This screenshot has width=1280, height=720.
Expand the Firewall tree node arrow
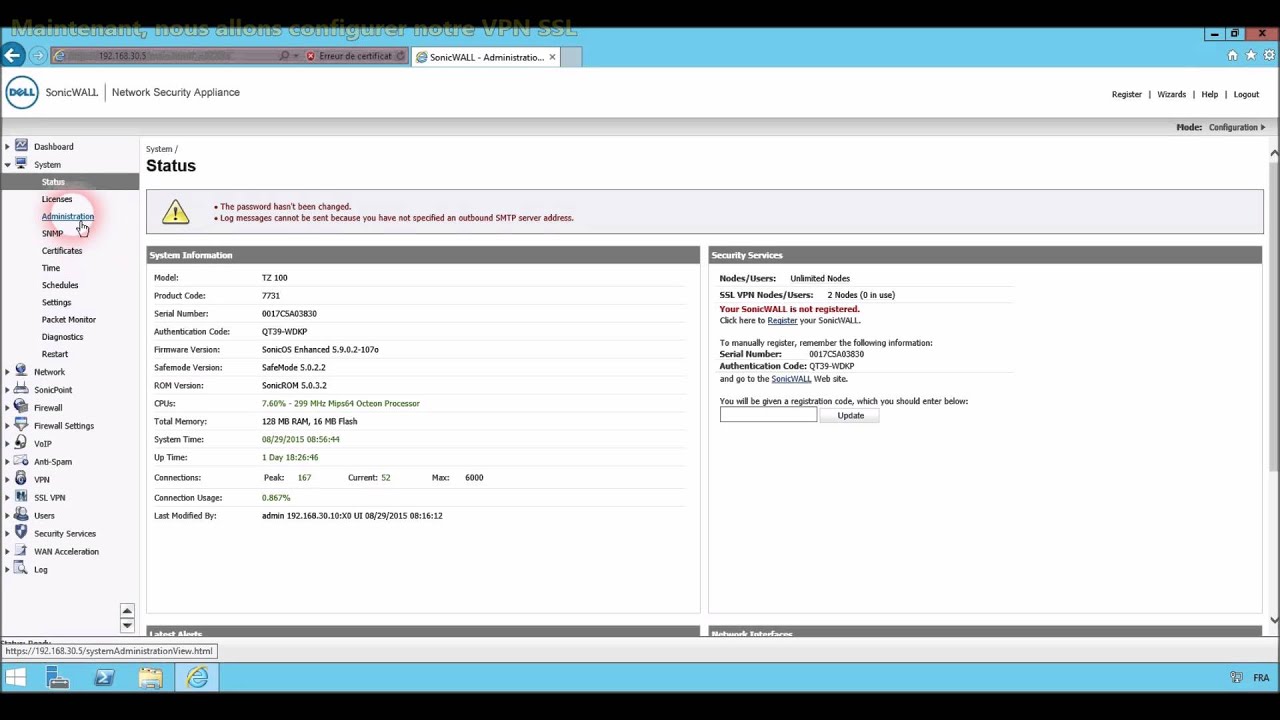point(7,408)
